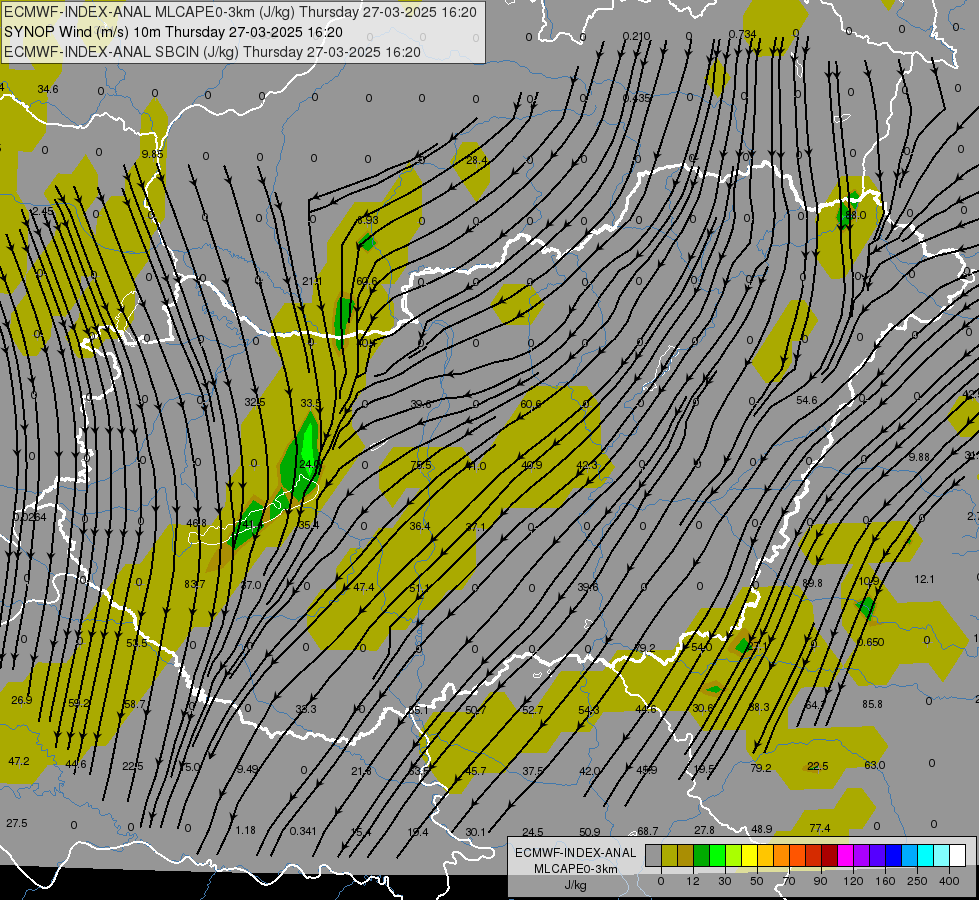Click the olive swatch starting at 0
The height and width of the screenshot is (900, 979).
pyautogui.click(x=669, y=856)
